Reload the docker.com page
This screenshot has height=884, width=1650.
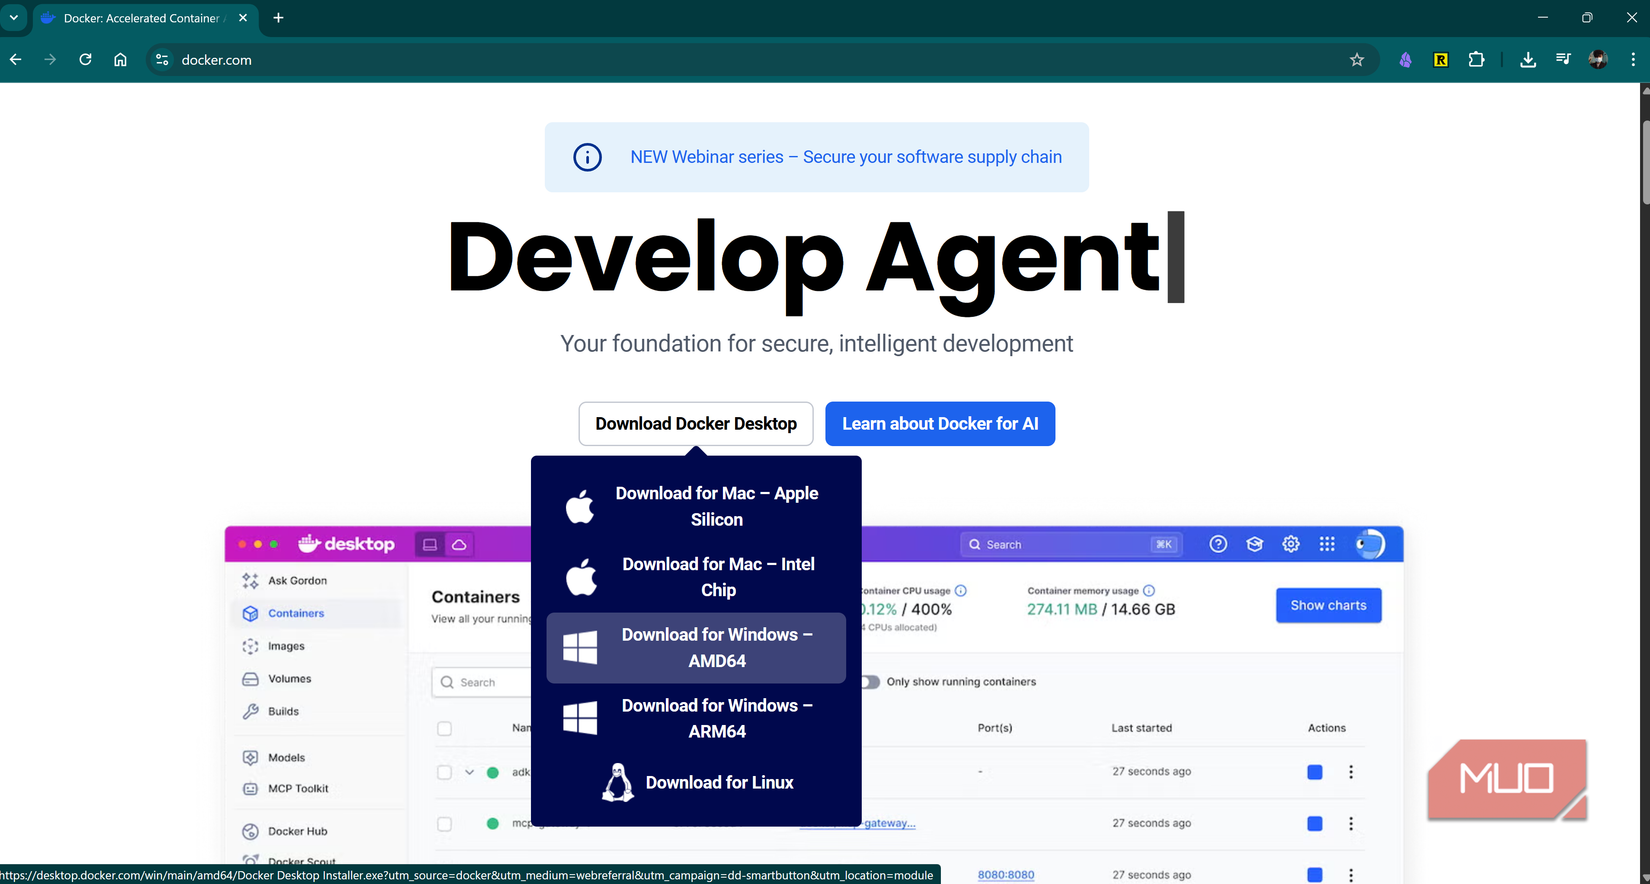pyautogui.click(x=85, y=60)
